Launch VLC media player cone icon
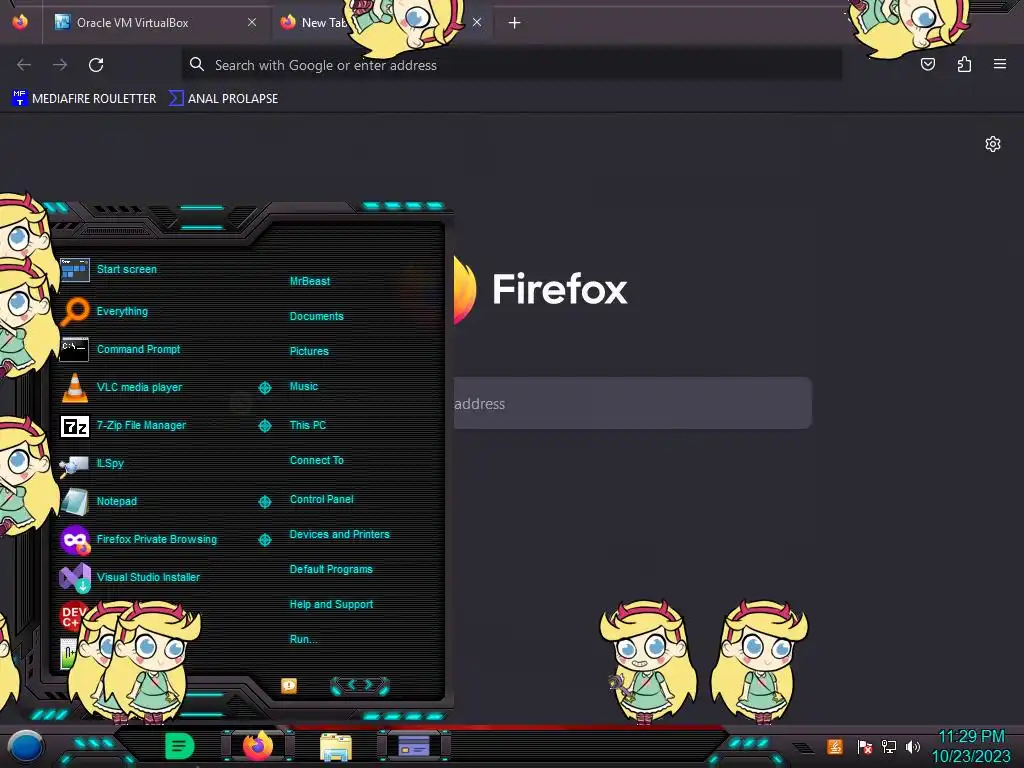This screenshot has width=1024, height=768. [74, 387]
